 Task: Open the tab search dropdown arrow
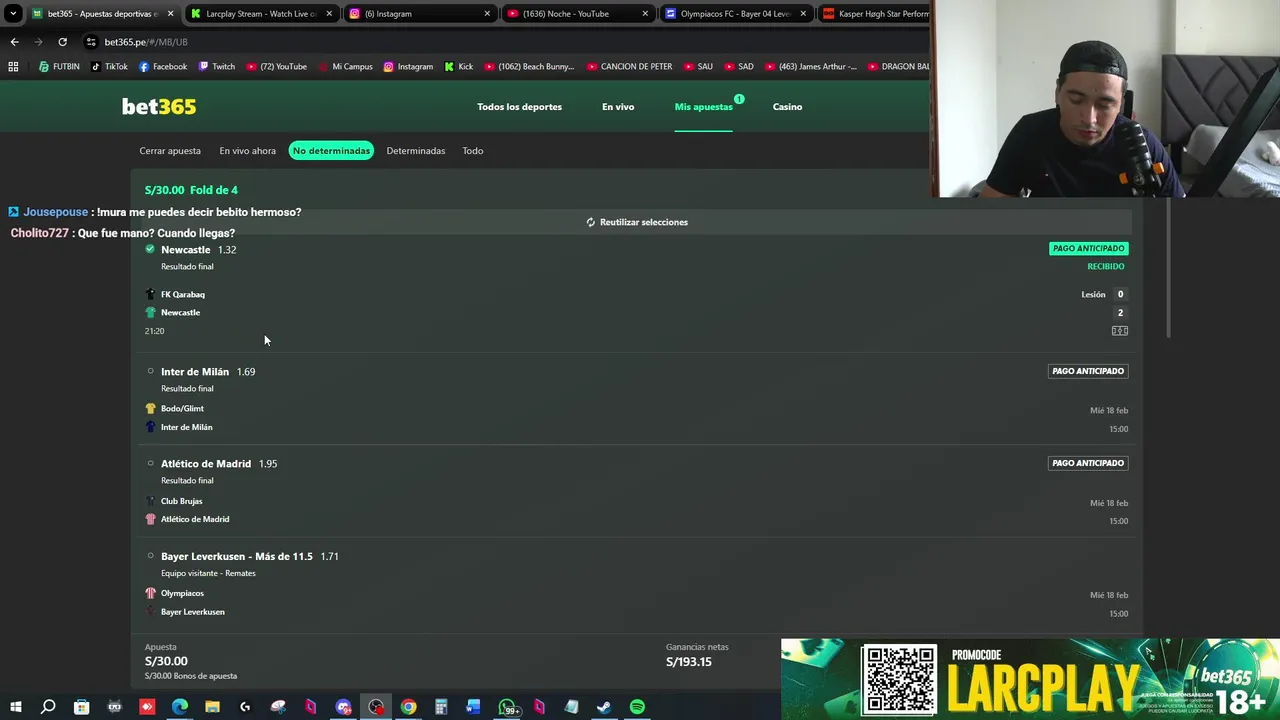click(13, 14)
